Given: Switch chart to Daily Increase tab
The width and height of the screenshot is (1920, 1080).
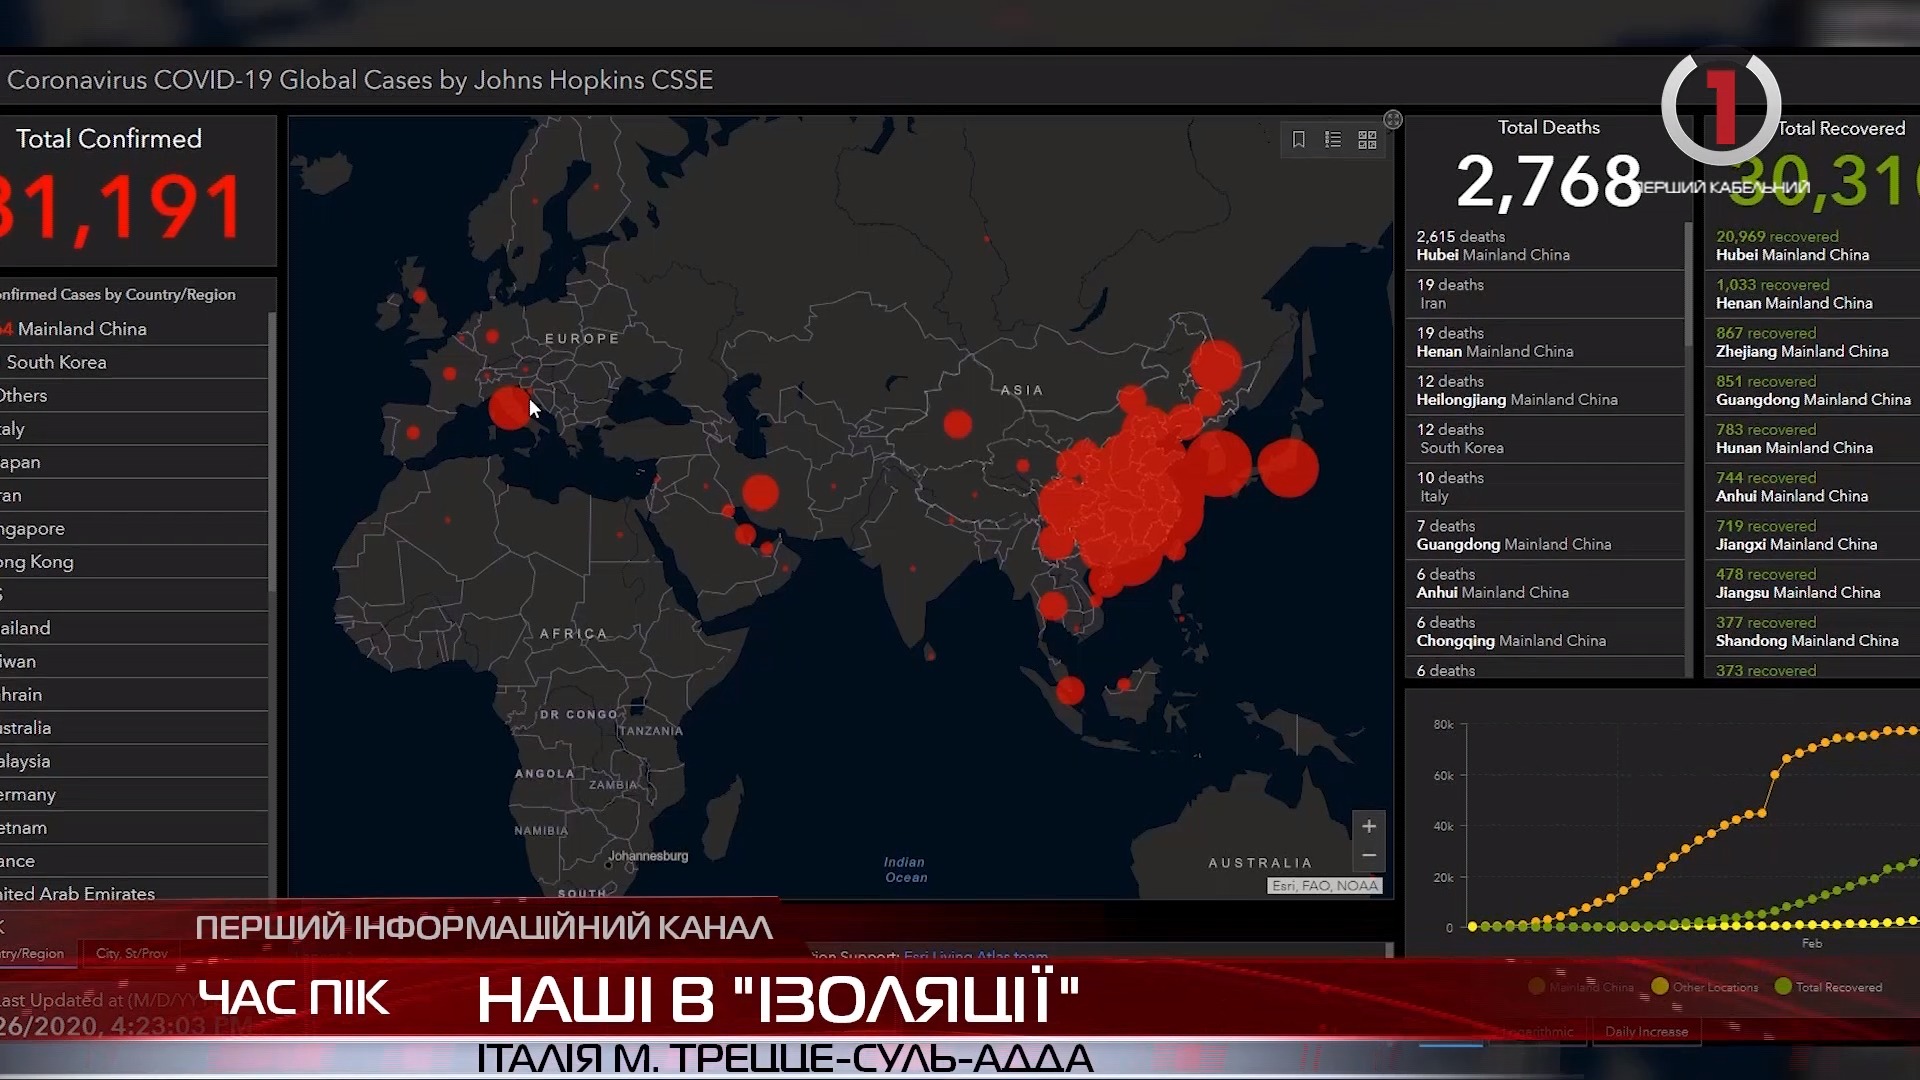Looking at the screenshot, I should (1646, 1031).
